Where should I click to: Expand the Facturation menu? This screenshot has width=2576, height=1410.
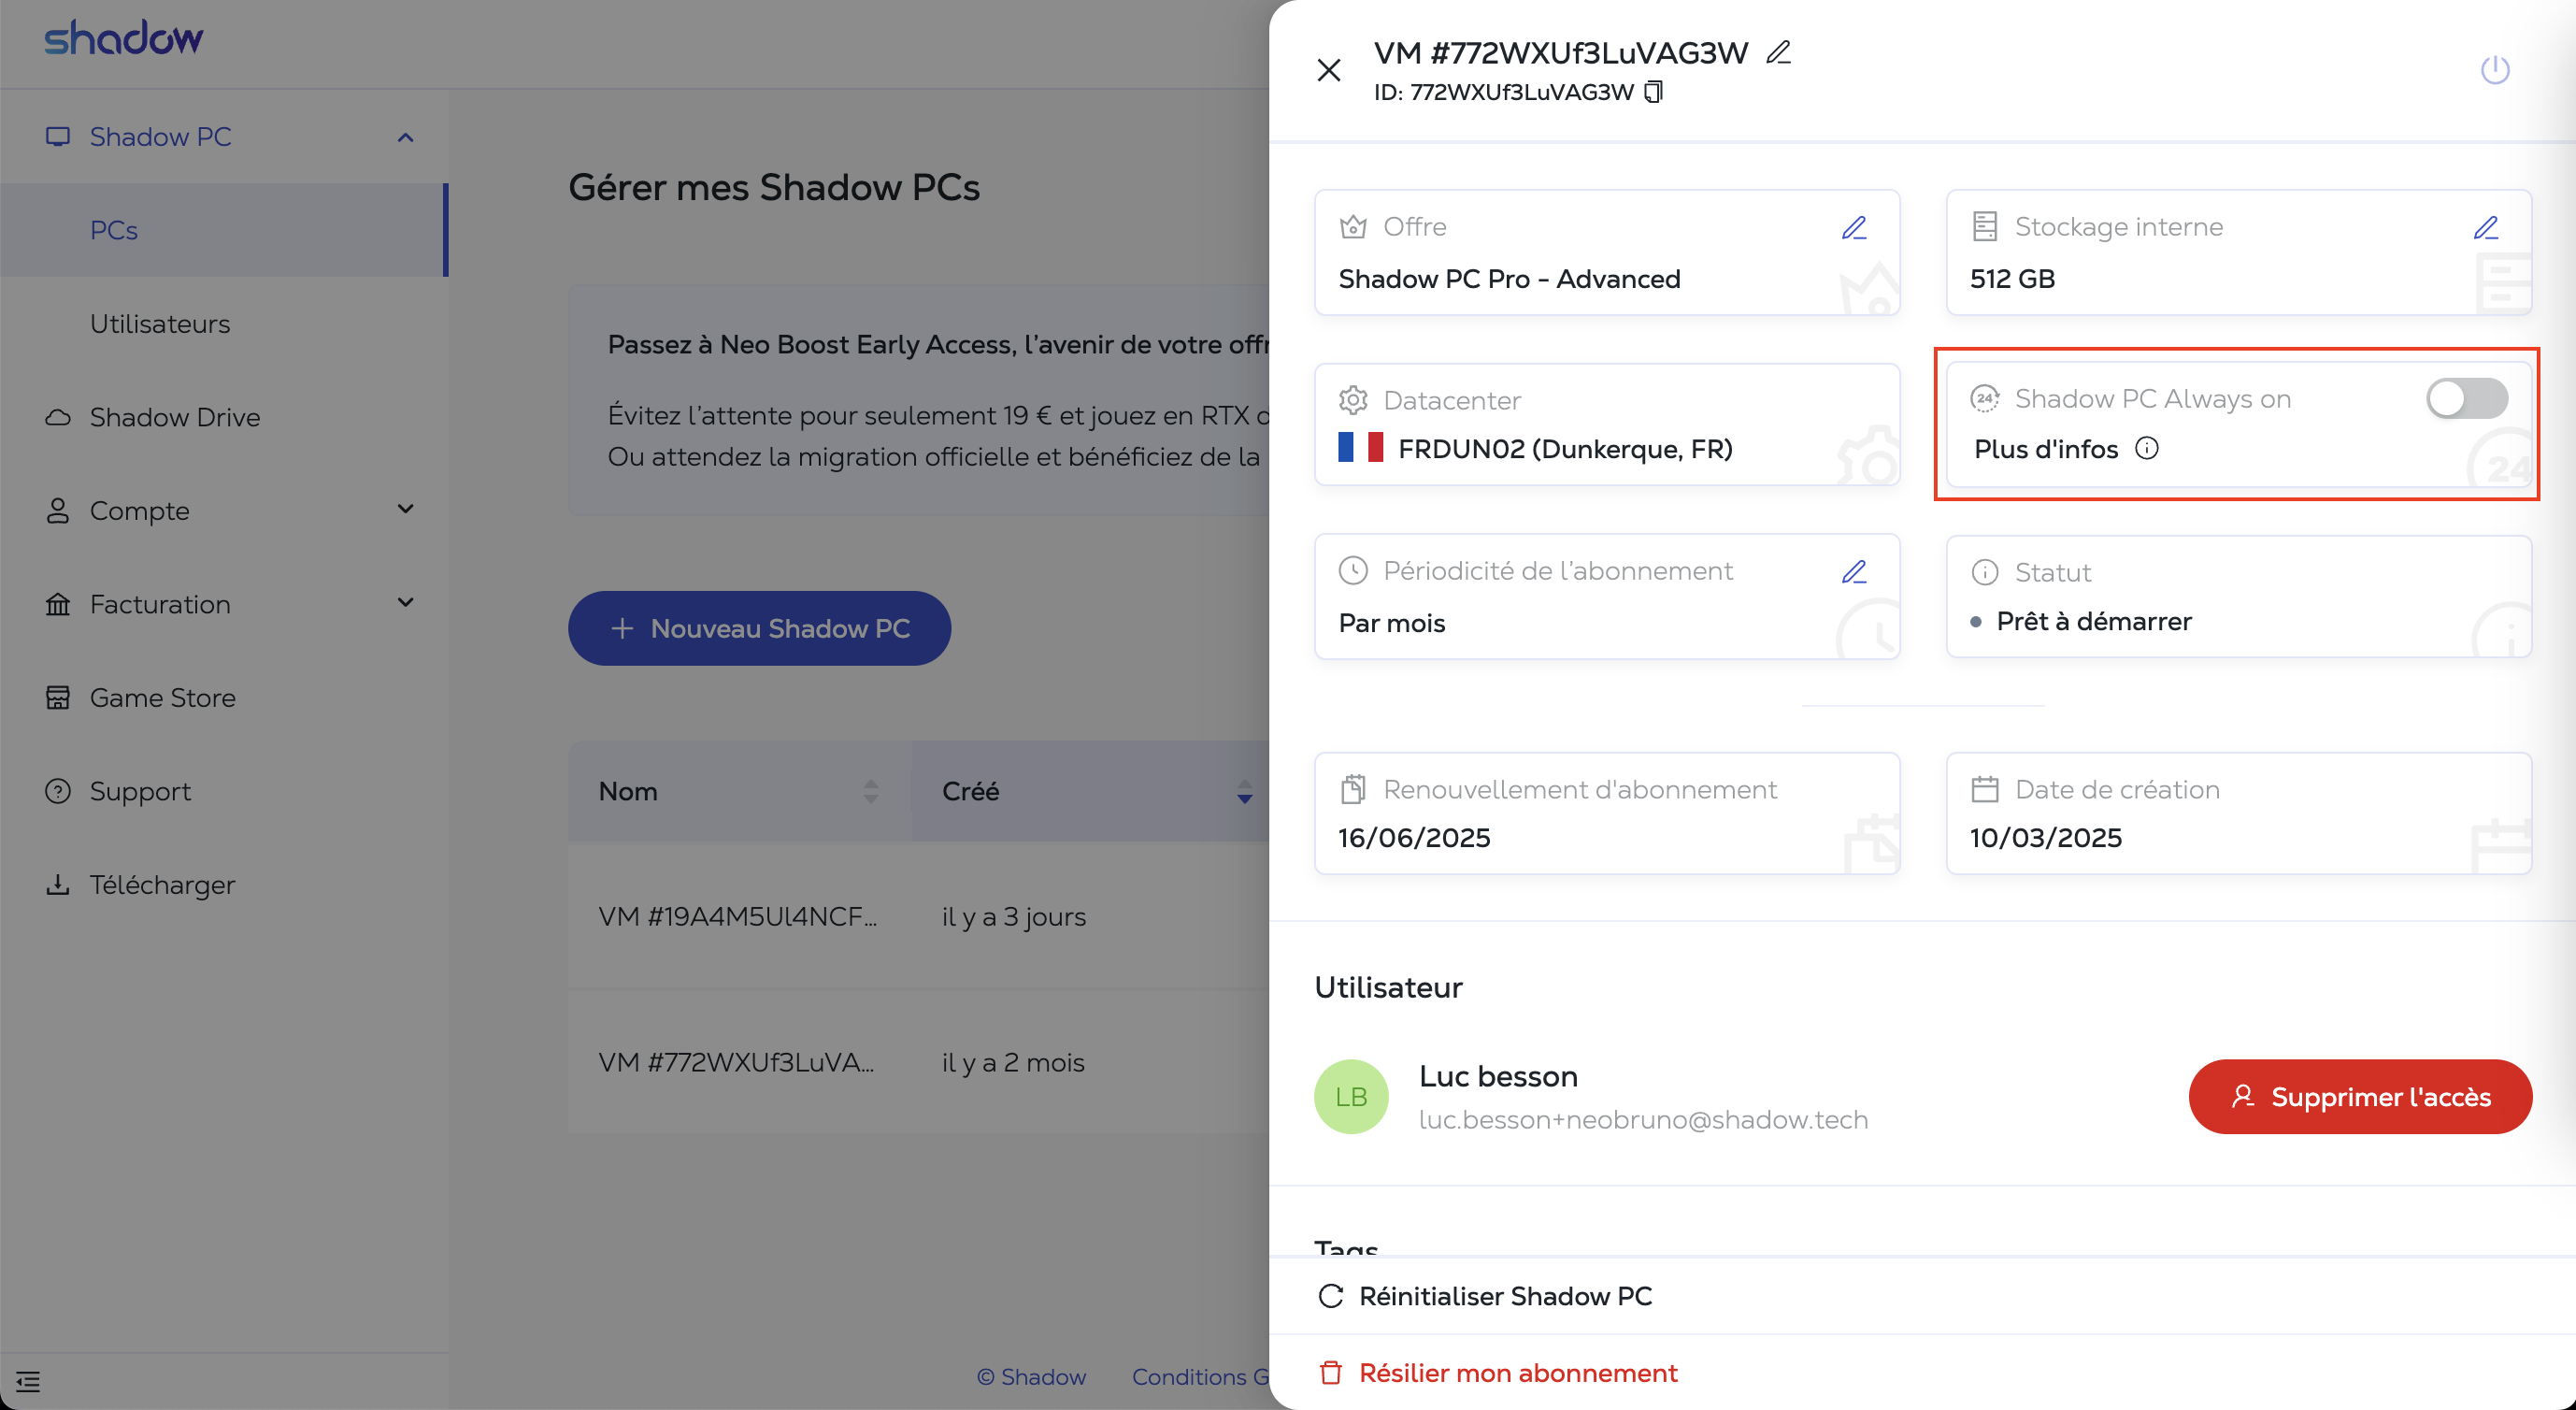coord(405,603)
